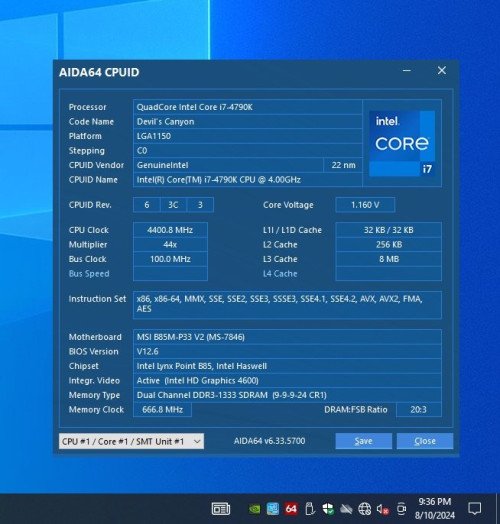Click the Show Desktop strip at taskbar edge
500x524 pixels.
(498, 509)
